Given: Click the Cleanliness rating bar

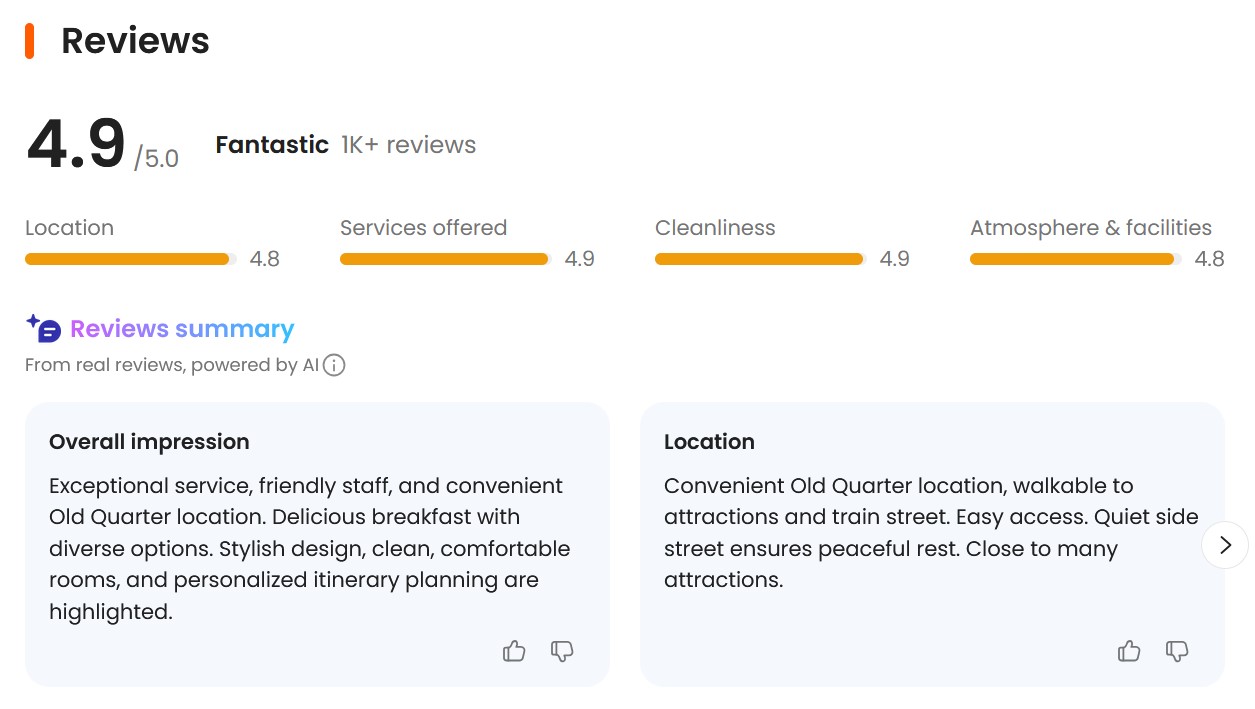Looking at the screenshot, I should tap(760, 259).
